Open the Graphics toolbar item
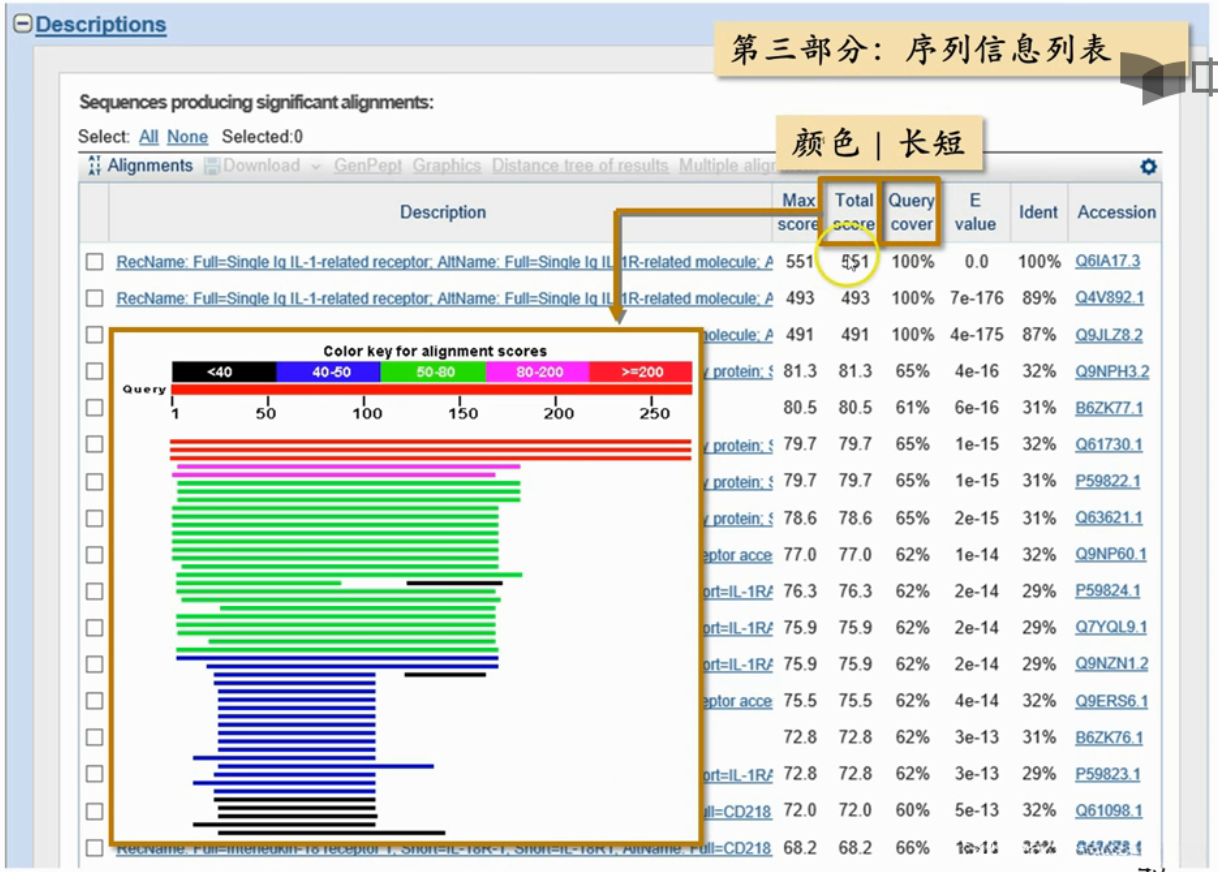Viewport: 1218px width, 872px height. tap(446, 166)
